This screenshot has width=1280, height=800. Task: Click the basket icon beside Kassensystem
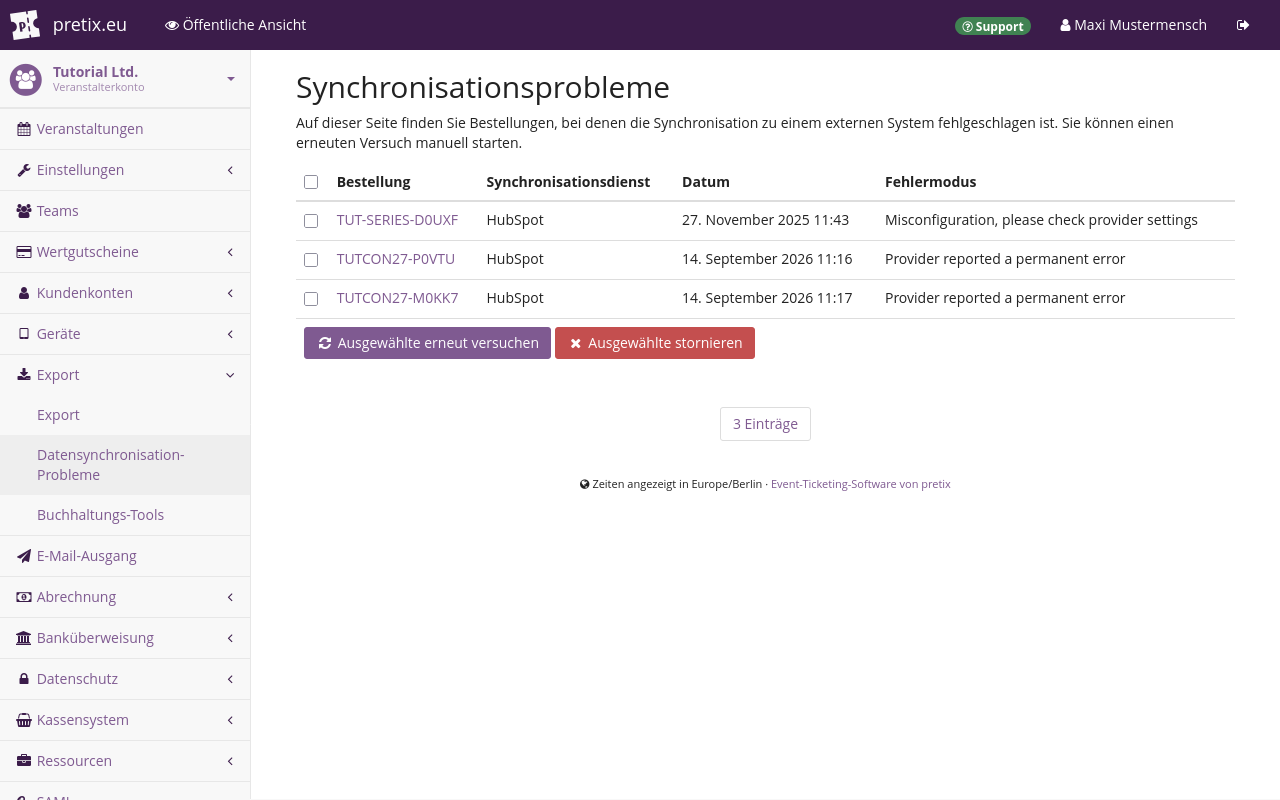24,720
